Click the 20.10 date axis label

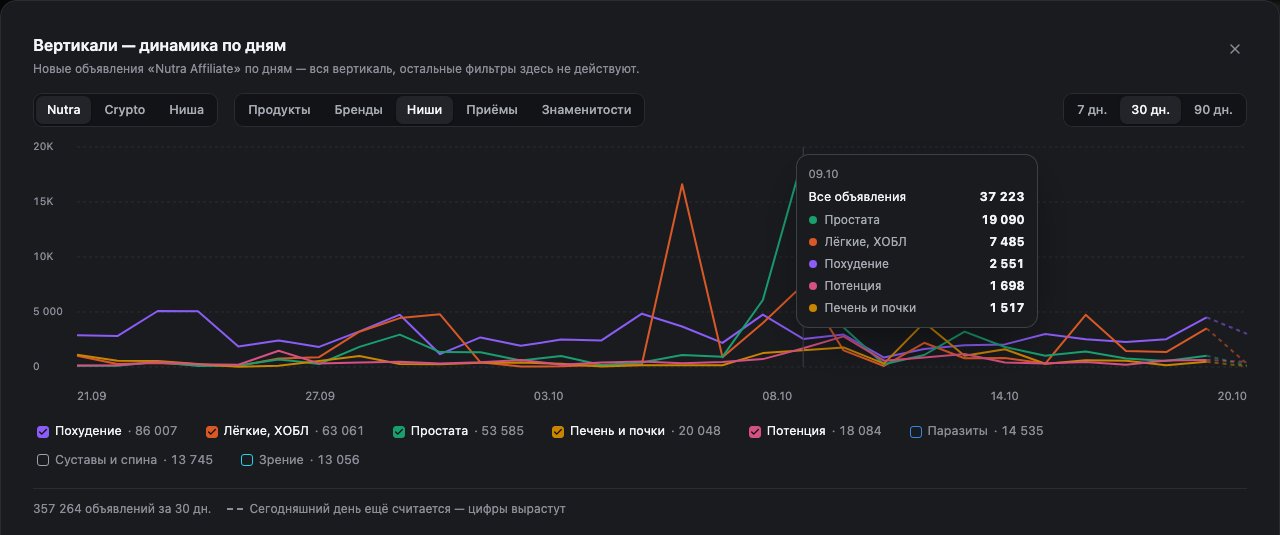click(1232, 396)
